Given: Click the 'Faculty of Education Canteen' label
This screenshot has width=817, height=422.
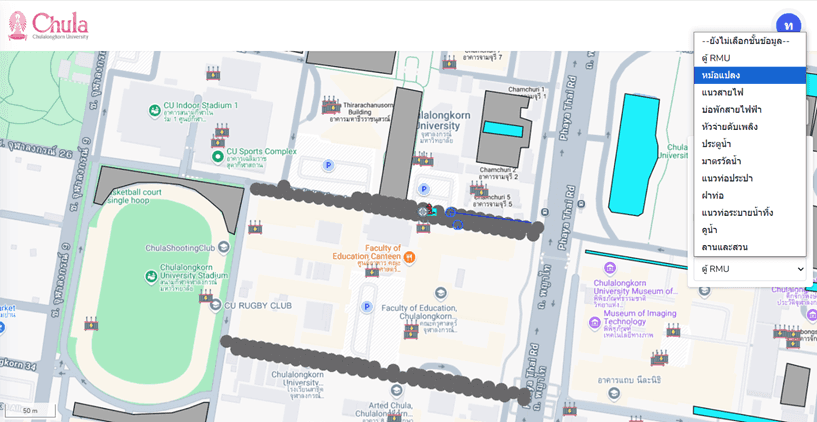Looking at the screenshot, I should 367,252.
